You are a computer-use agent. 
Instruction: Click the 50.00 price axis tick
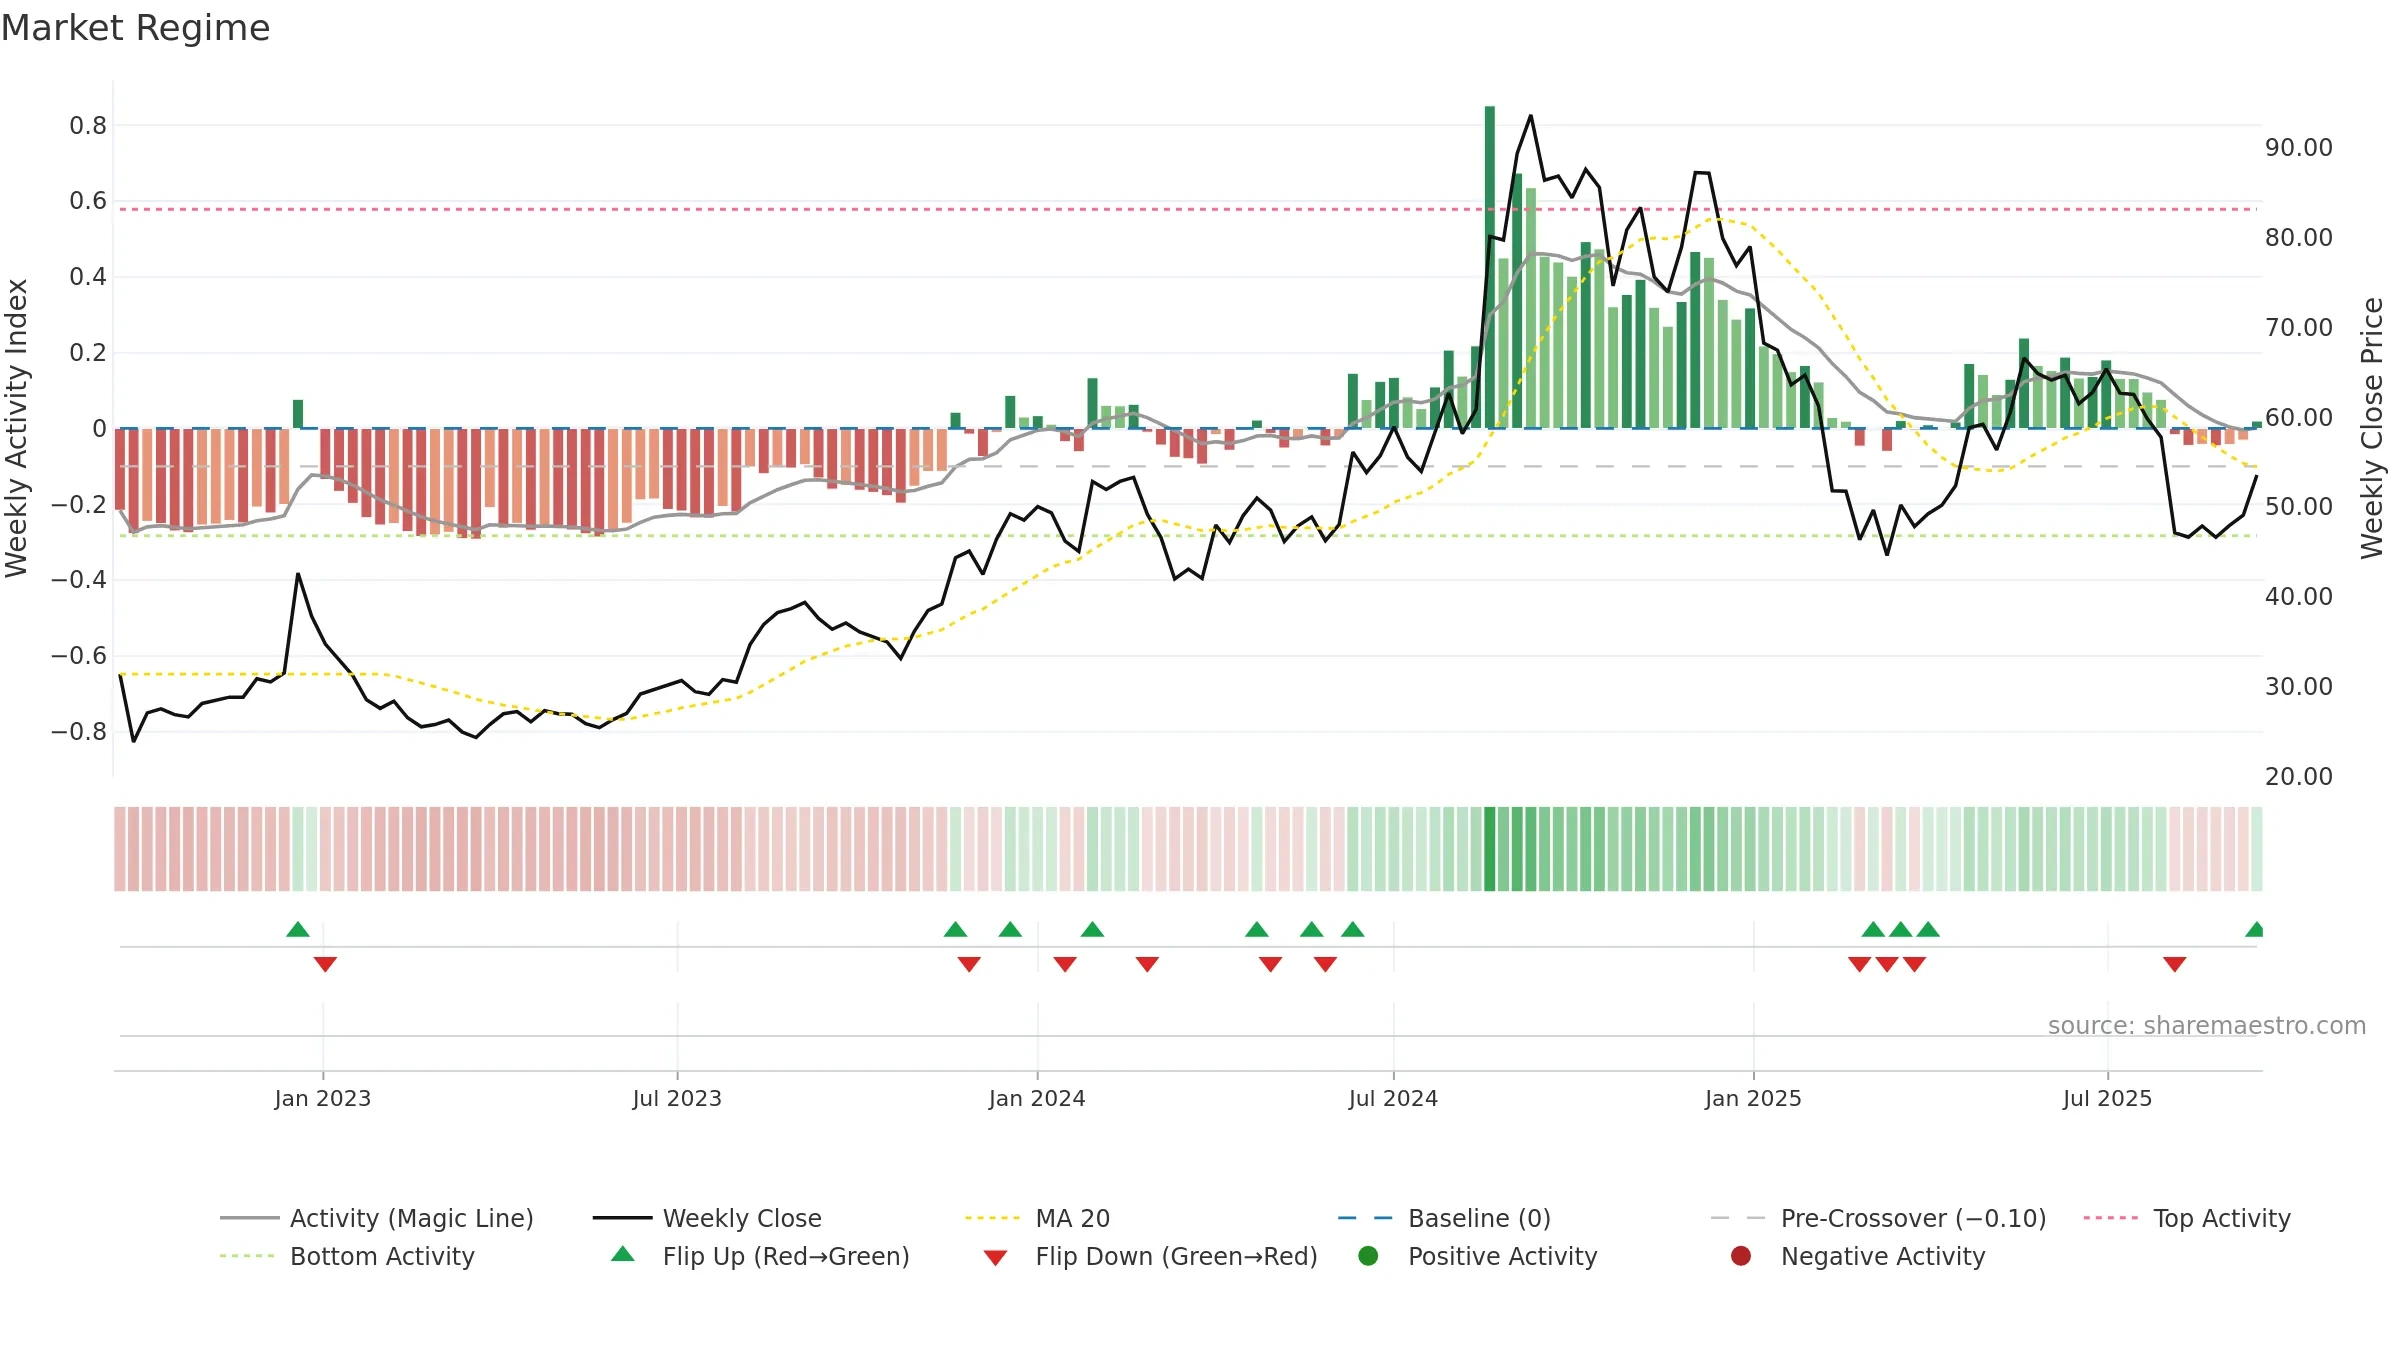click(x=2298, y=506)
